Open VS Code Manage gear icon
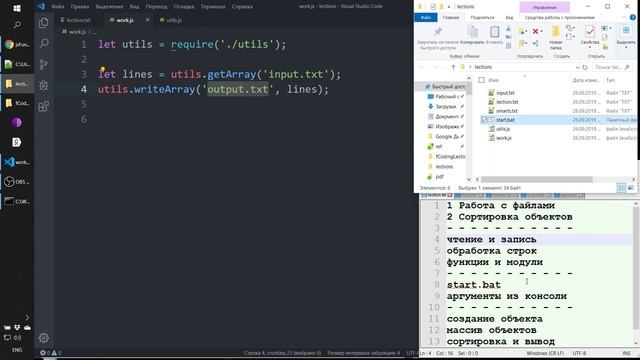640x360 pixels. pos(44,338)
